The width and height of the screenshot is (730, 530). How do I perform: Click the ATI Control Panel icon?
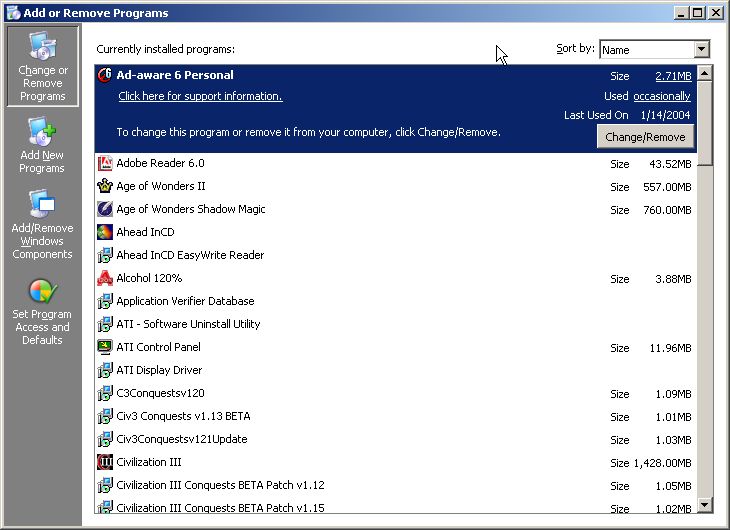(105, 347)
